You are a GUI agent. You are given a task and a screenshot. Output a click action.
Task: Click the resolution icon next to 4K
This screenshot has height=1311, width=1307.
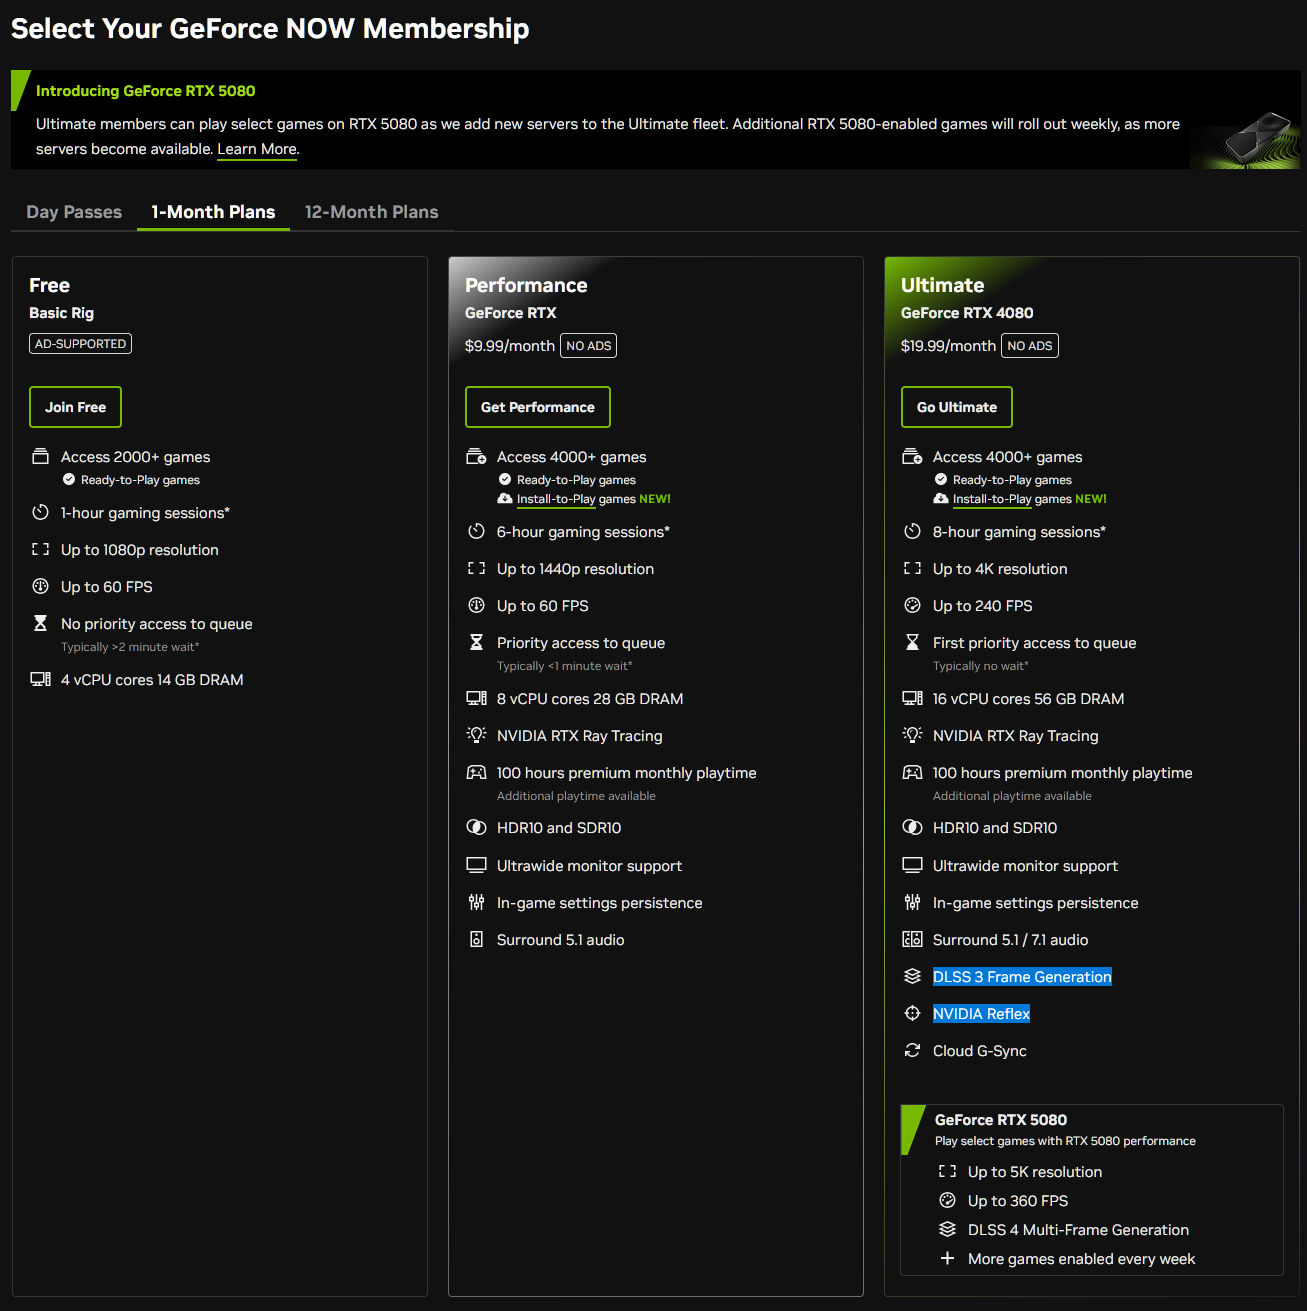click(912, 568)
